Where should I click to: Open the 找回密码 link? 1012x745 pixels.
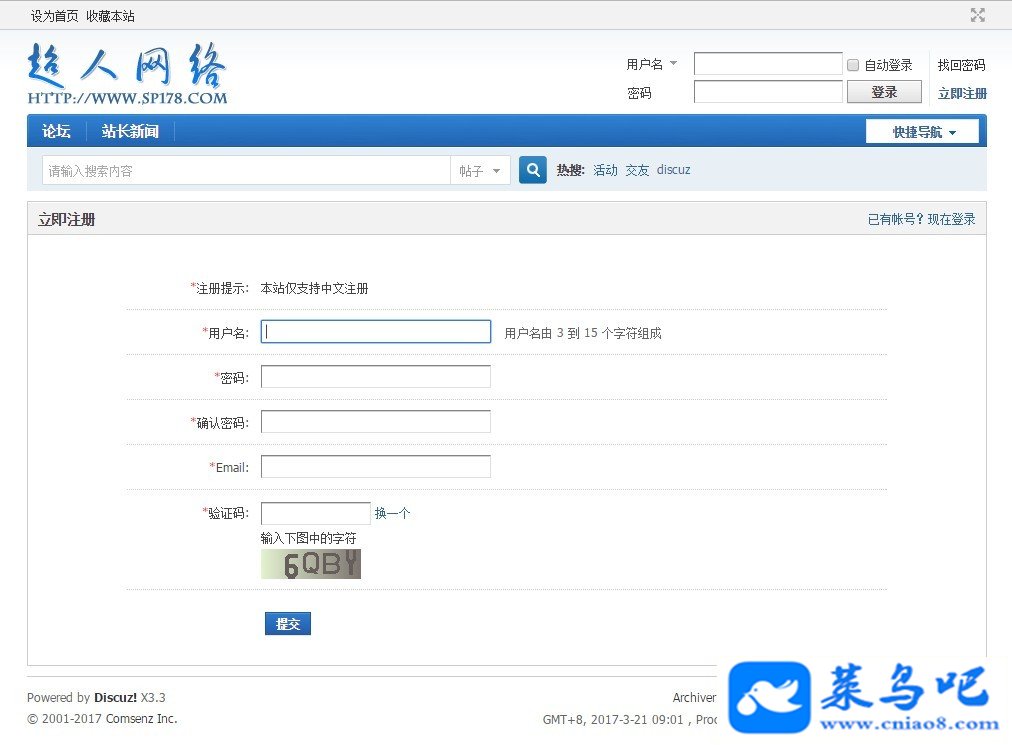961,65
